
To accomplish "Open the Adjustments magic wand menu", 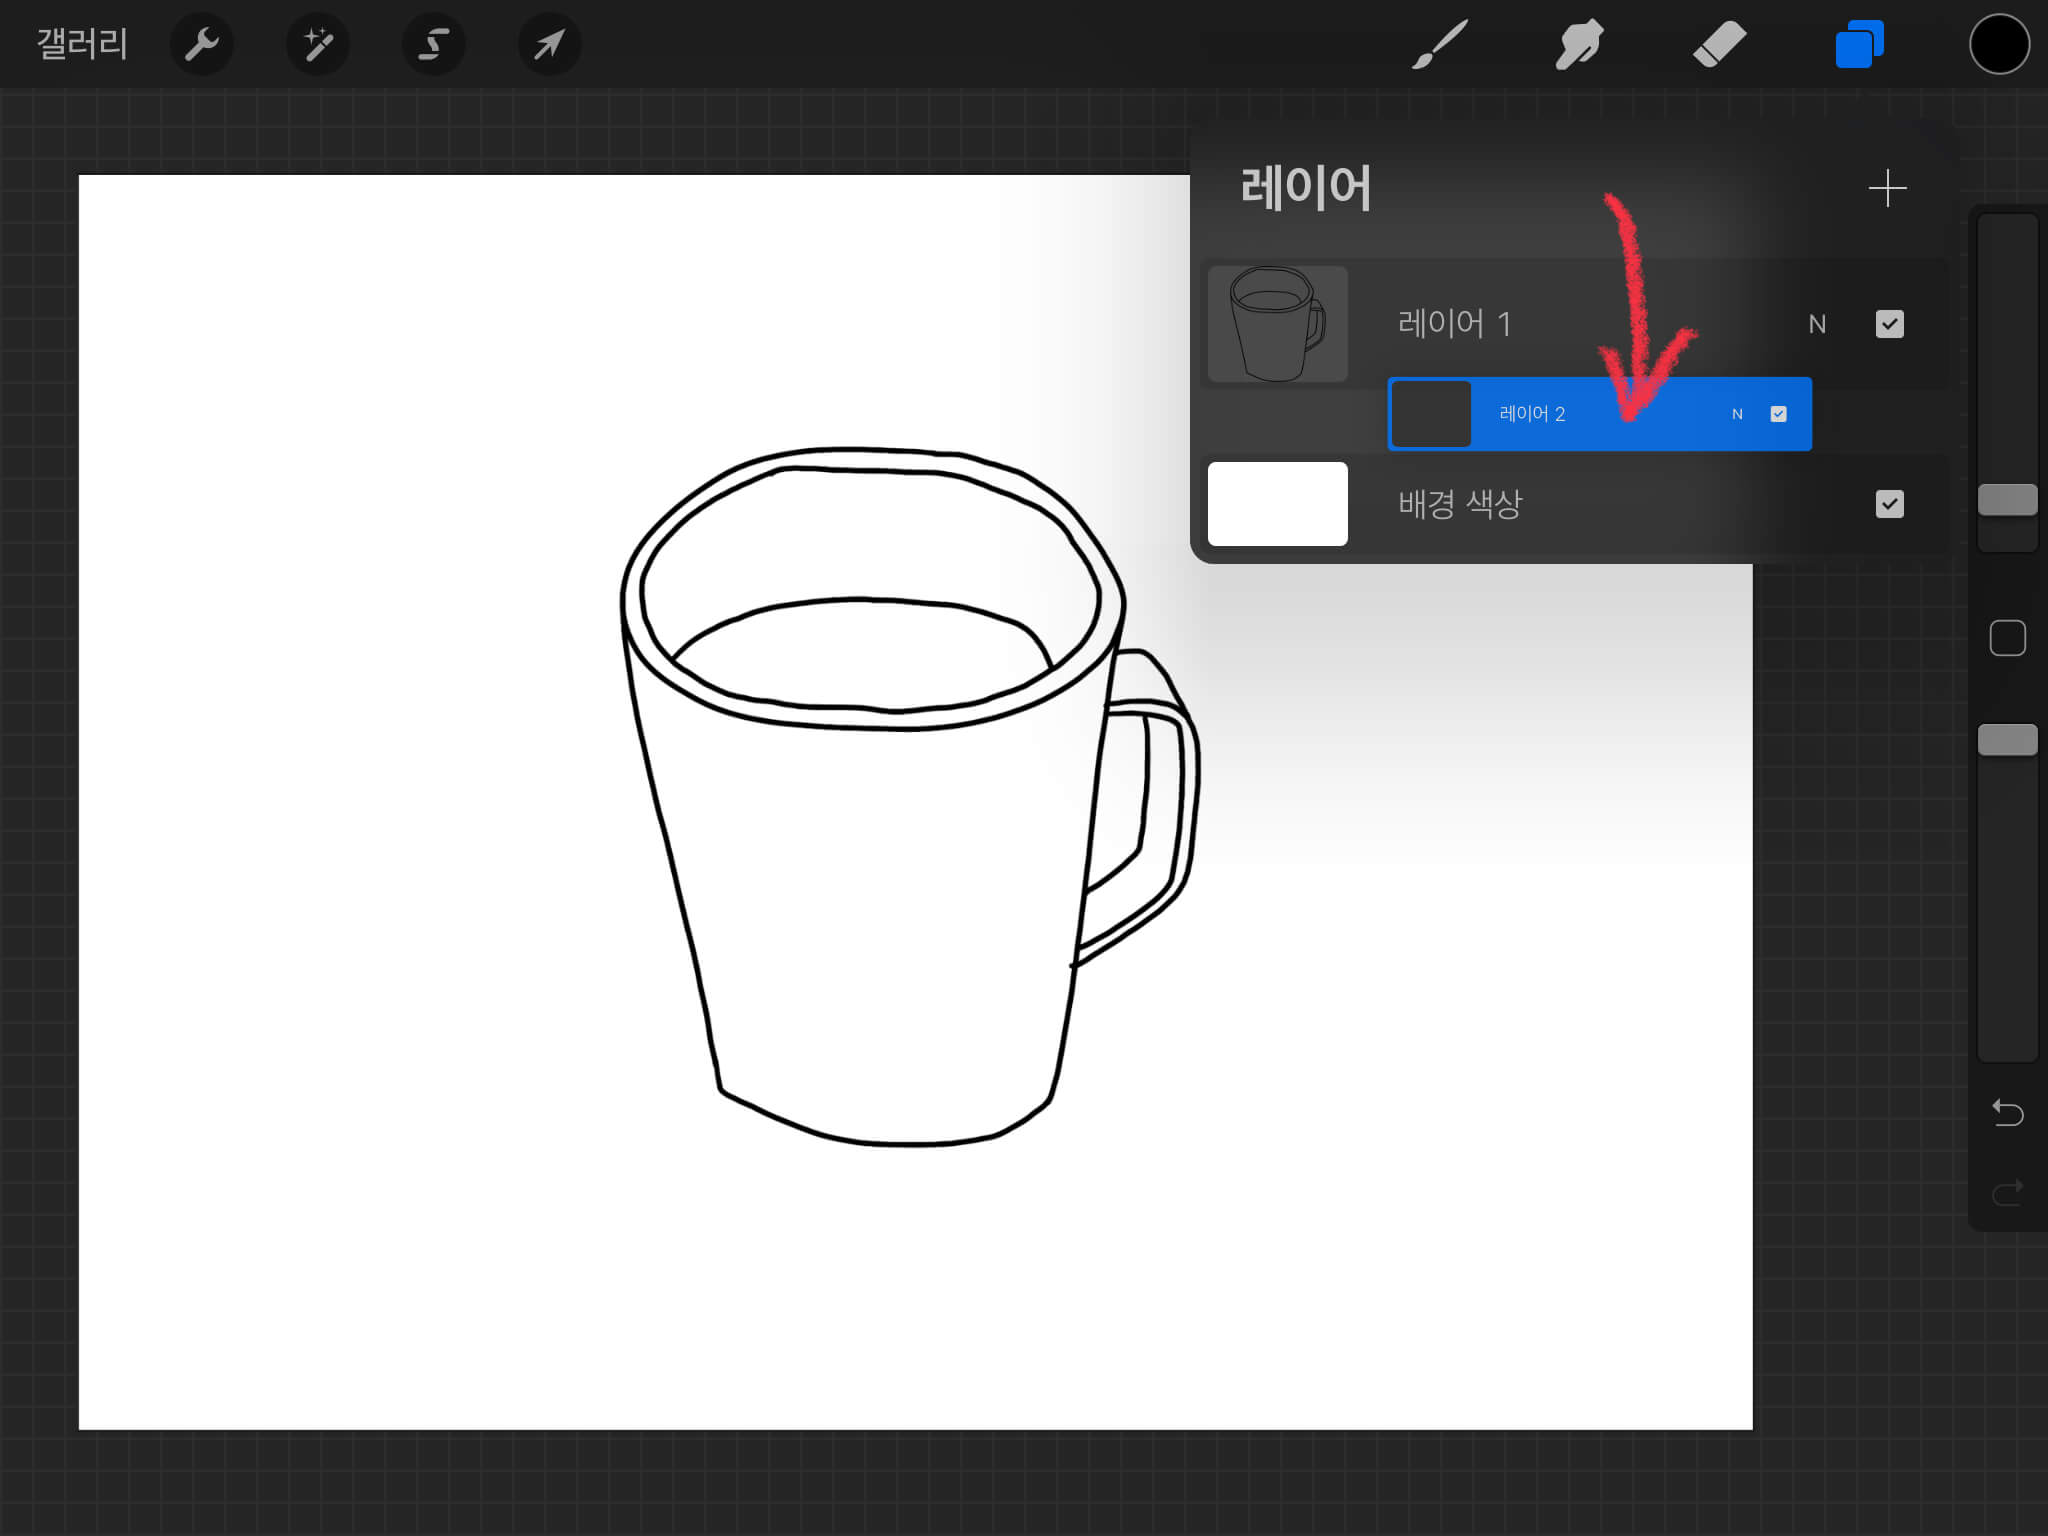I will [x=318, y=44].
